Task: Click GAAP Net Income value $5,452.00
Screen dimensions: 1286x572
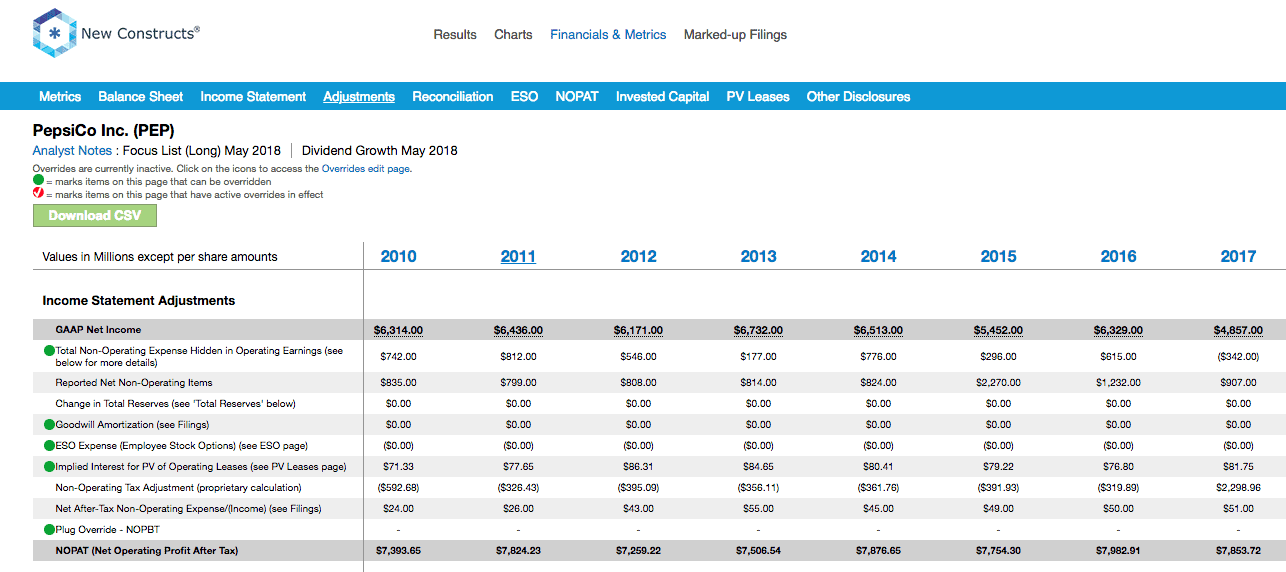Action: point(998,330)
